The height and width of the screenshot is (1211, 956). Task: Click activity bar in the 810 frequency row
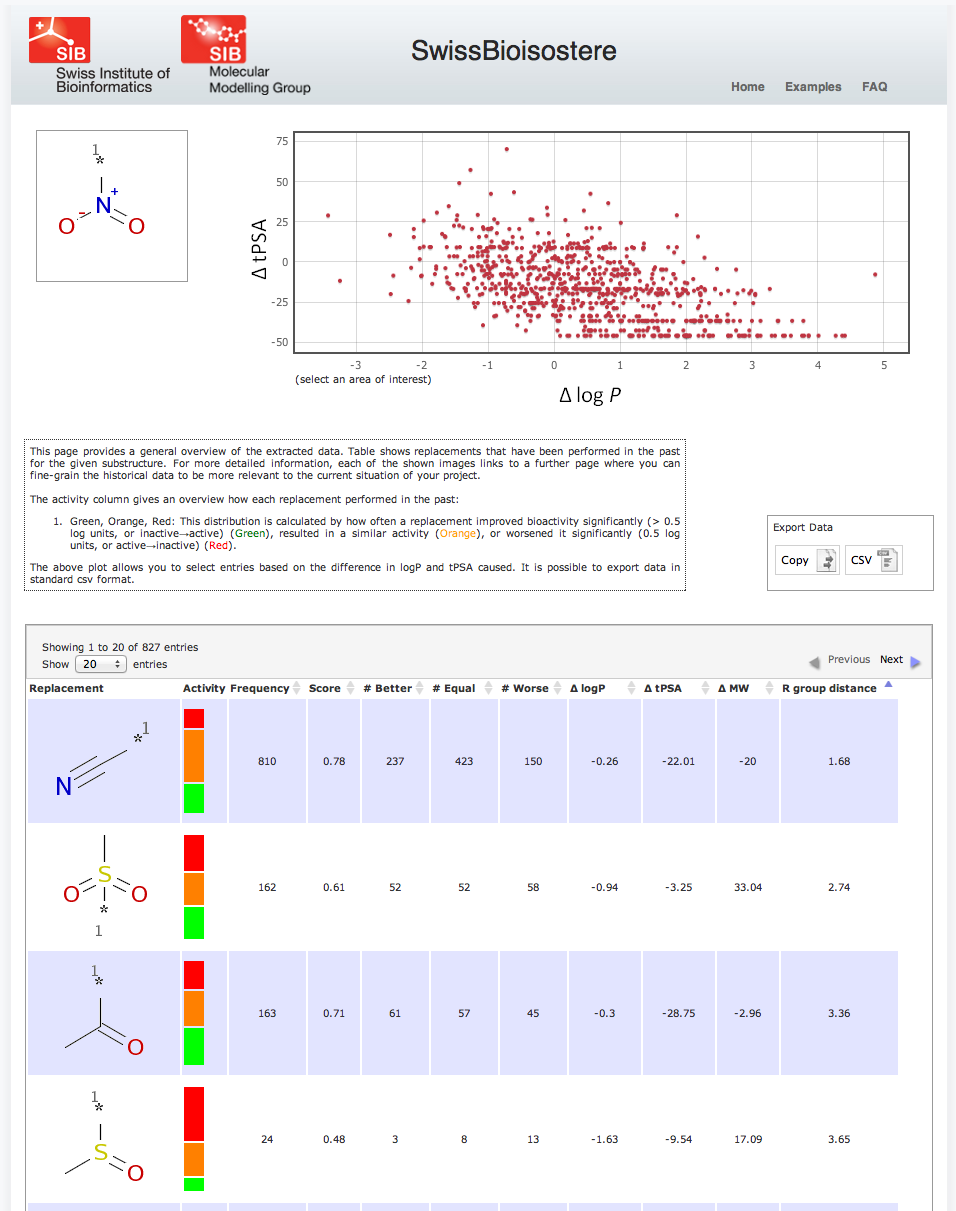[194, 761]
